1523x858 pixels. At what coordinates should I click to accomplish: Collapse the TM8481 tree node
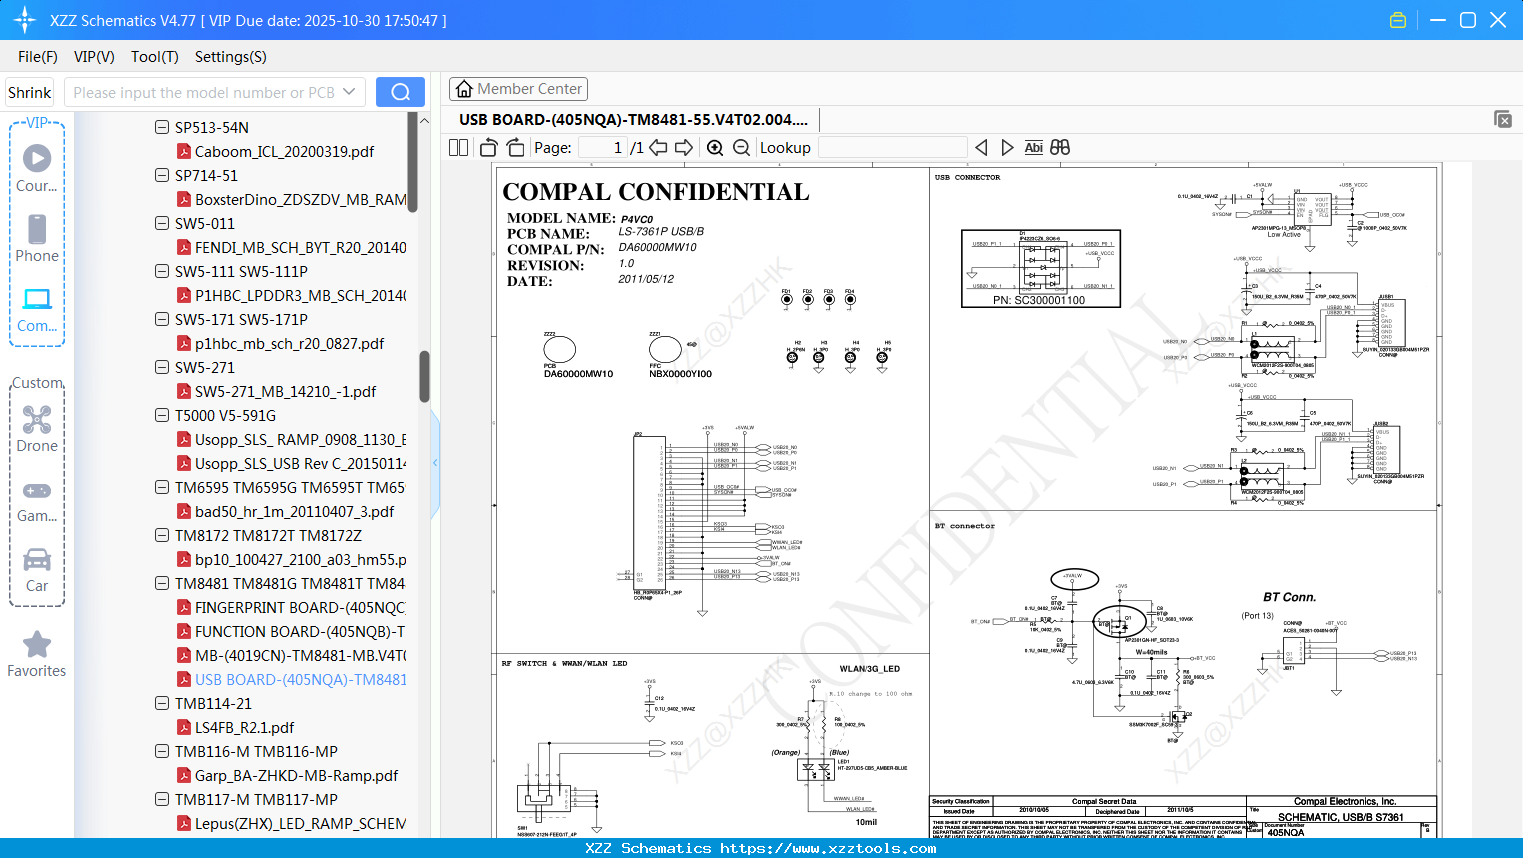[x=162, y=583]
